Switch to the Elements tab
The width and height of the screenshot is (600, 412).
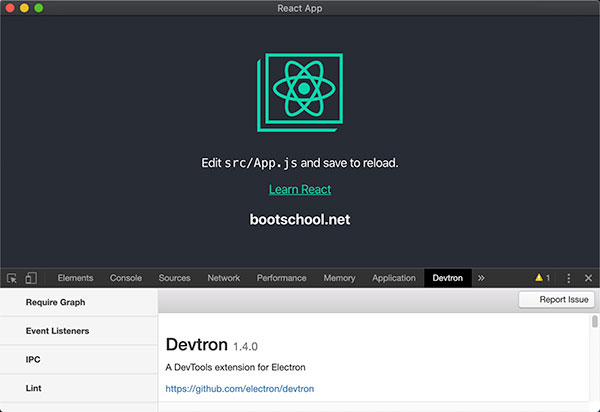tap(75, 278)
